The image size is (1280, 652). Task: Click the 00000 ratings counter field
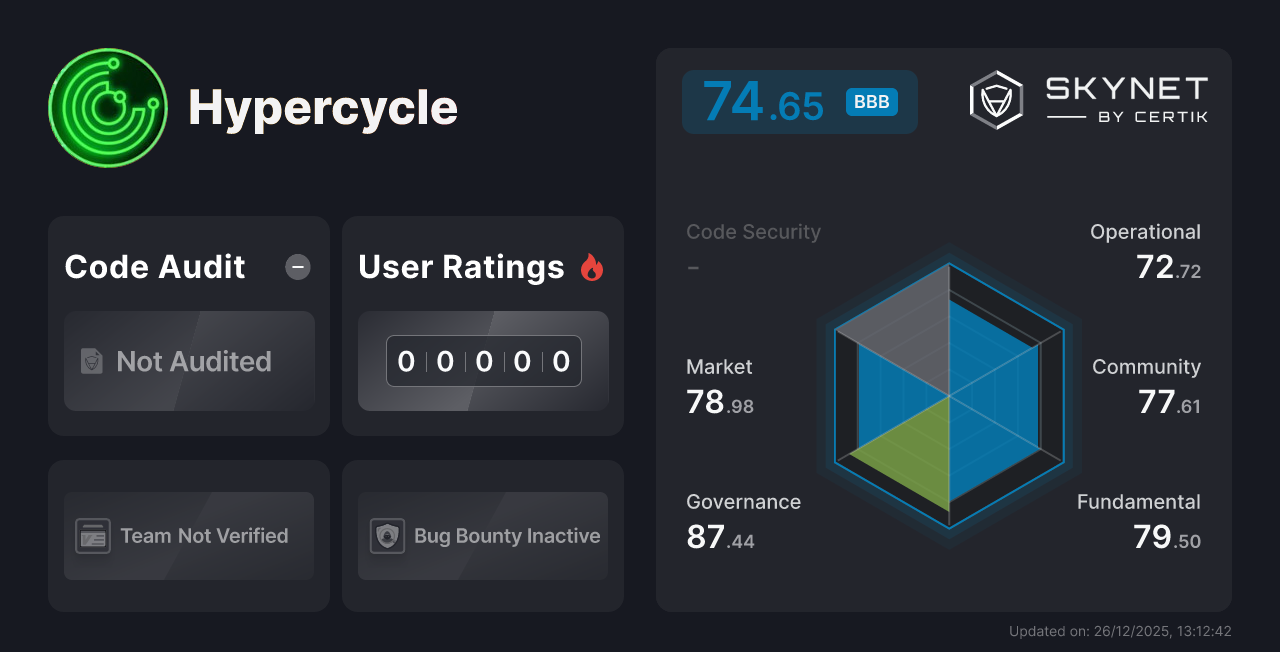(483, 361)
